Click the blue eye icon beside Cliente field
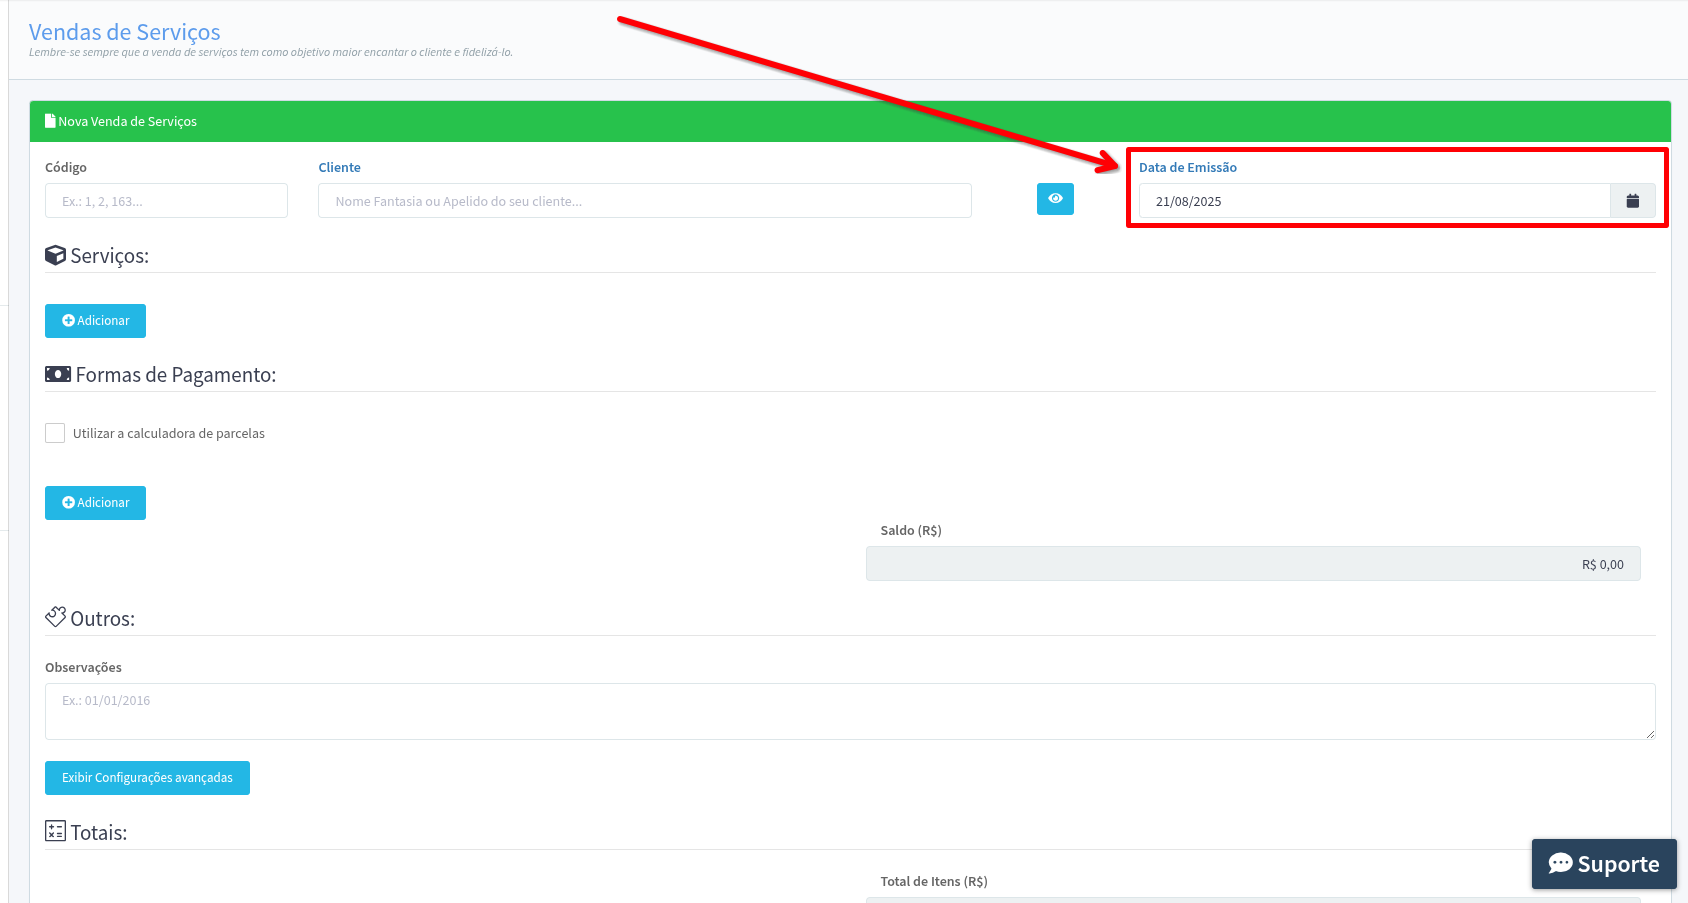The height and width of the screenshot is (903, 1688). click(x=1055, y=199)
